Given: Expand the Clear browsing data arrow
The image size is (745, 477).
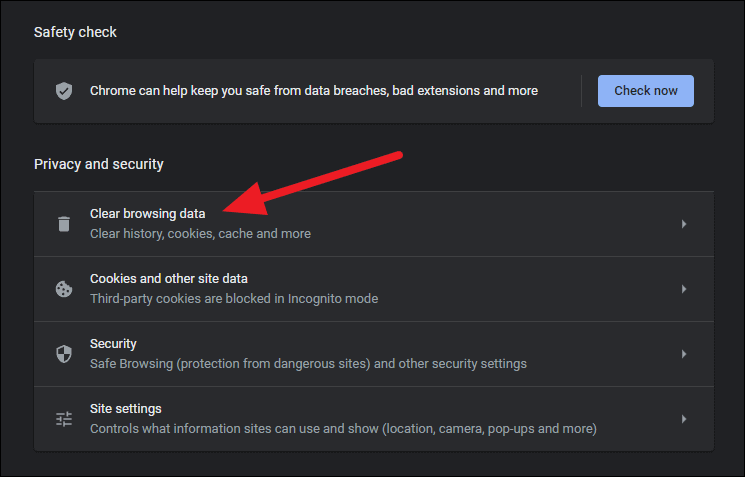Looking at the screenshot, I should coord(684,224).
